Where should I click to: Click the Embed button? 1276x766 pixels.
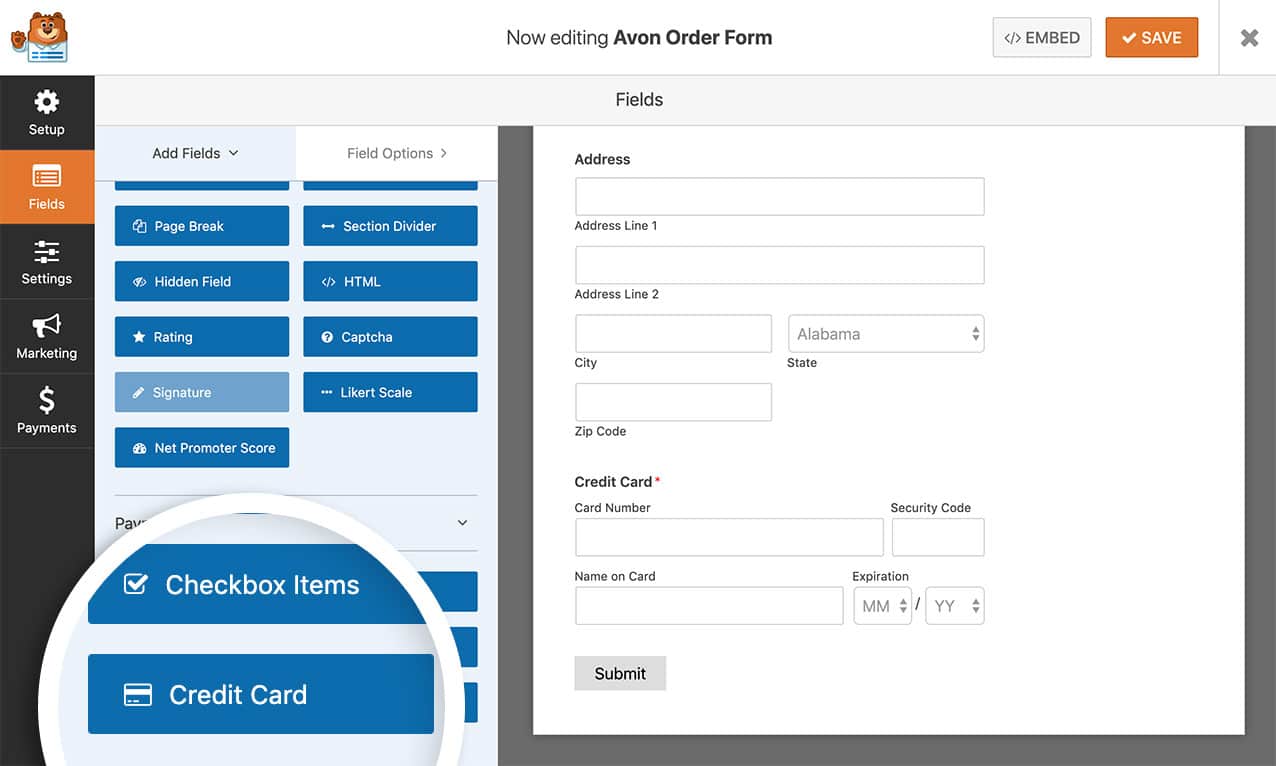(x=1042, y=38)
